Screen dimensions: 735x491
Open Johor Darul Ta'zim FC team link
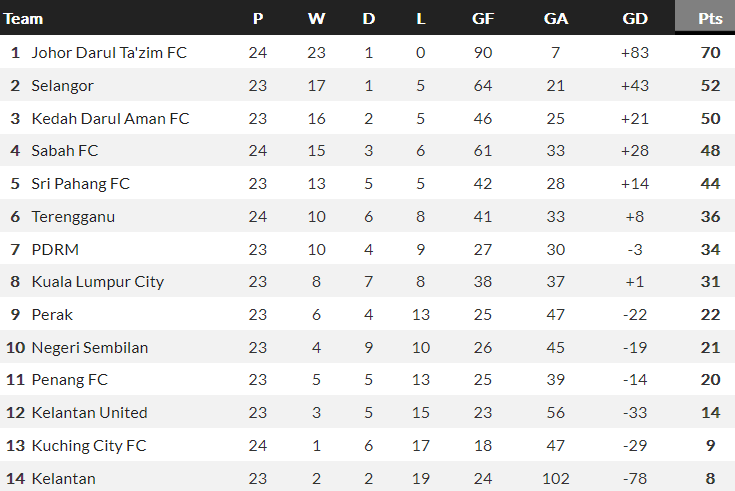tap(109, 52)
